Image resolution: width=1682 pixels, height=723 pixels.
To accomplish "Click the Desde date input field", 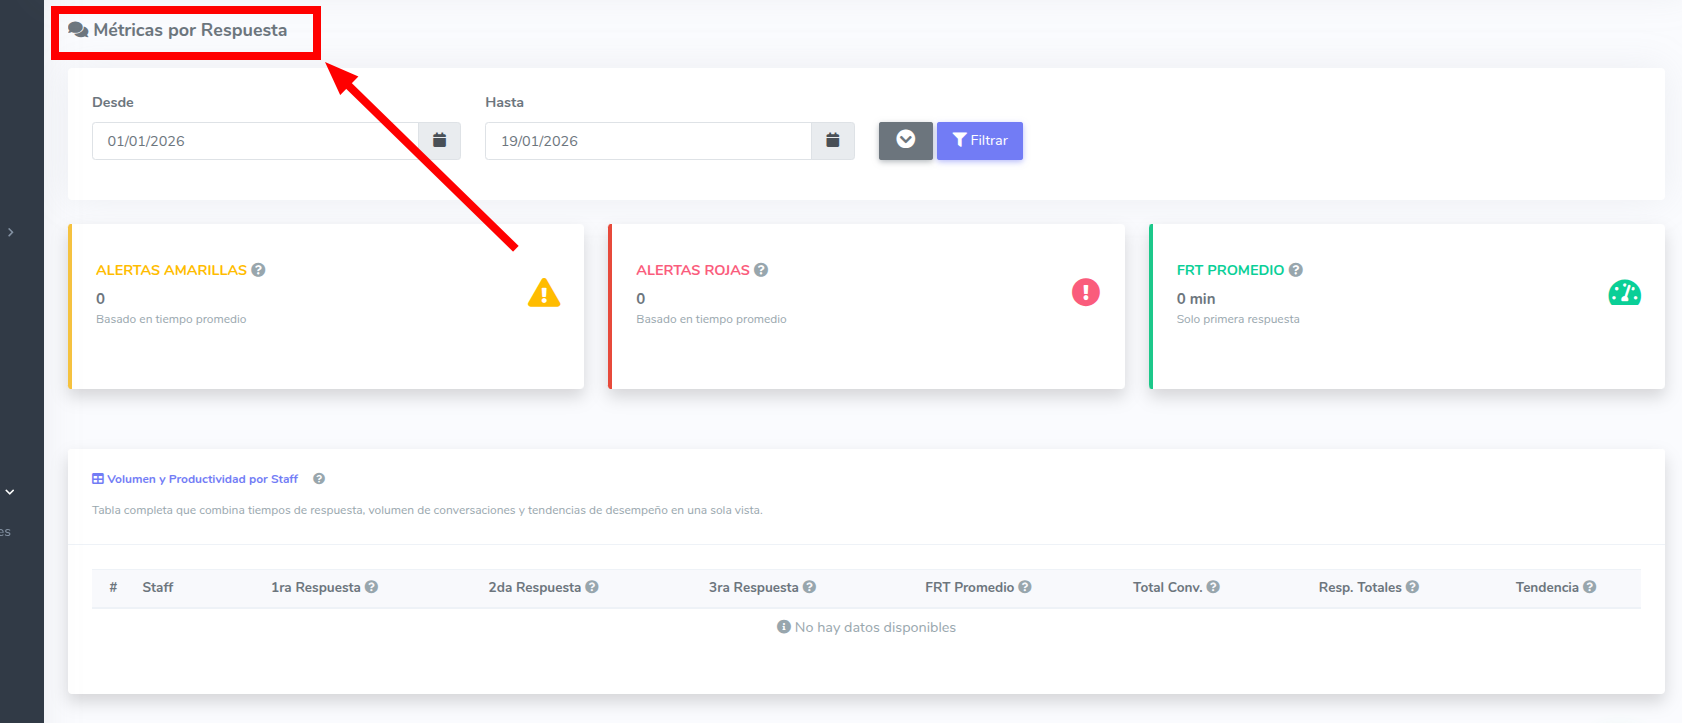I will [x=255, y=141].
